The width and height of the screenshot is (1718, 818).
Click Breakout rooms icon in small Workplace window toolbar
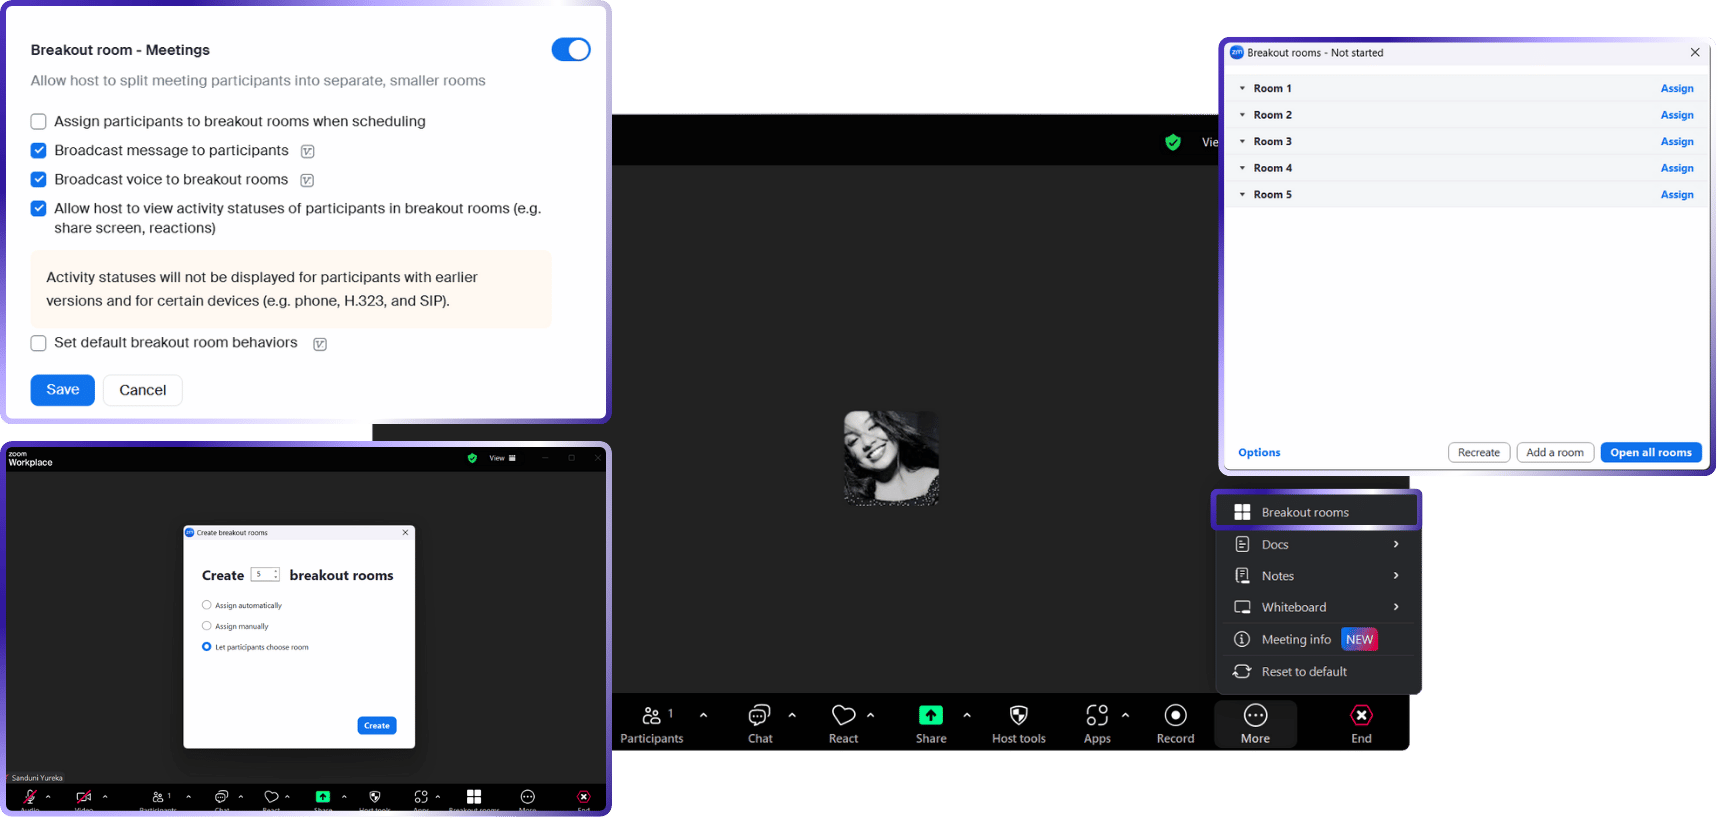click(x=474, y=797)
